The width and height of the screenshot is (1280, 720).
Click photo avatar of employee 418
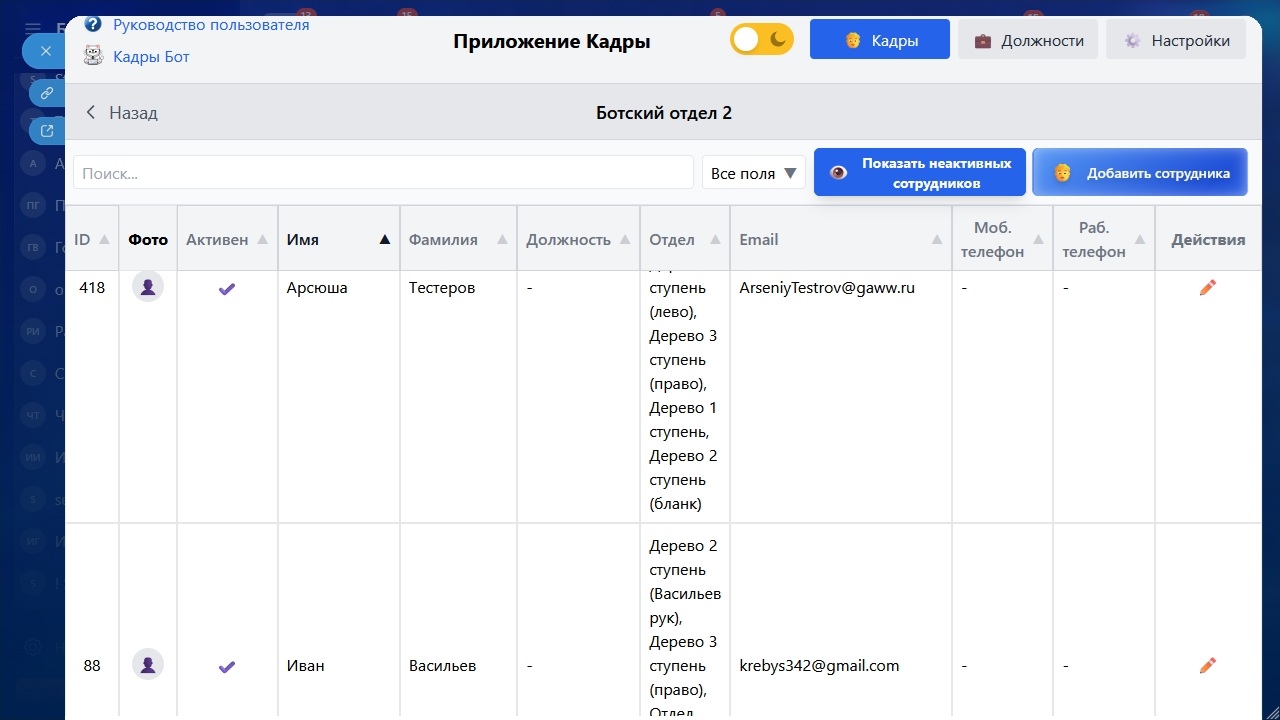148,288
